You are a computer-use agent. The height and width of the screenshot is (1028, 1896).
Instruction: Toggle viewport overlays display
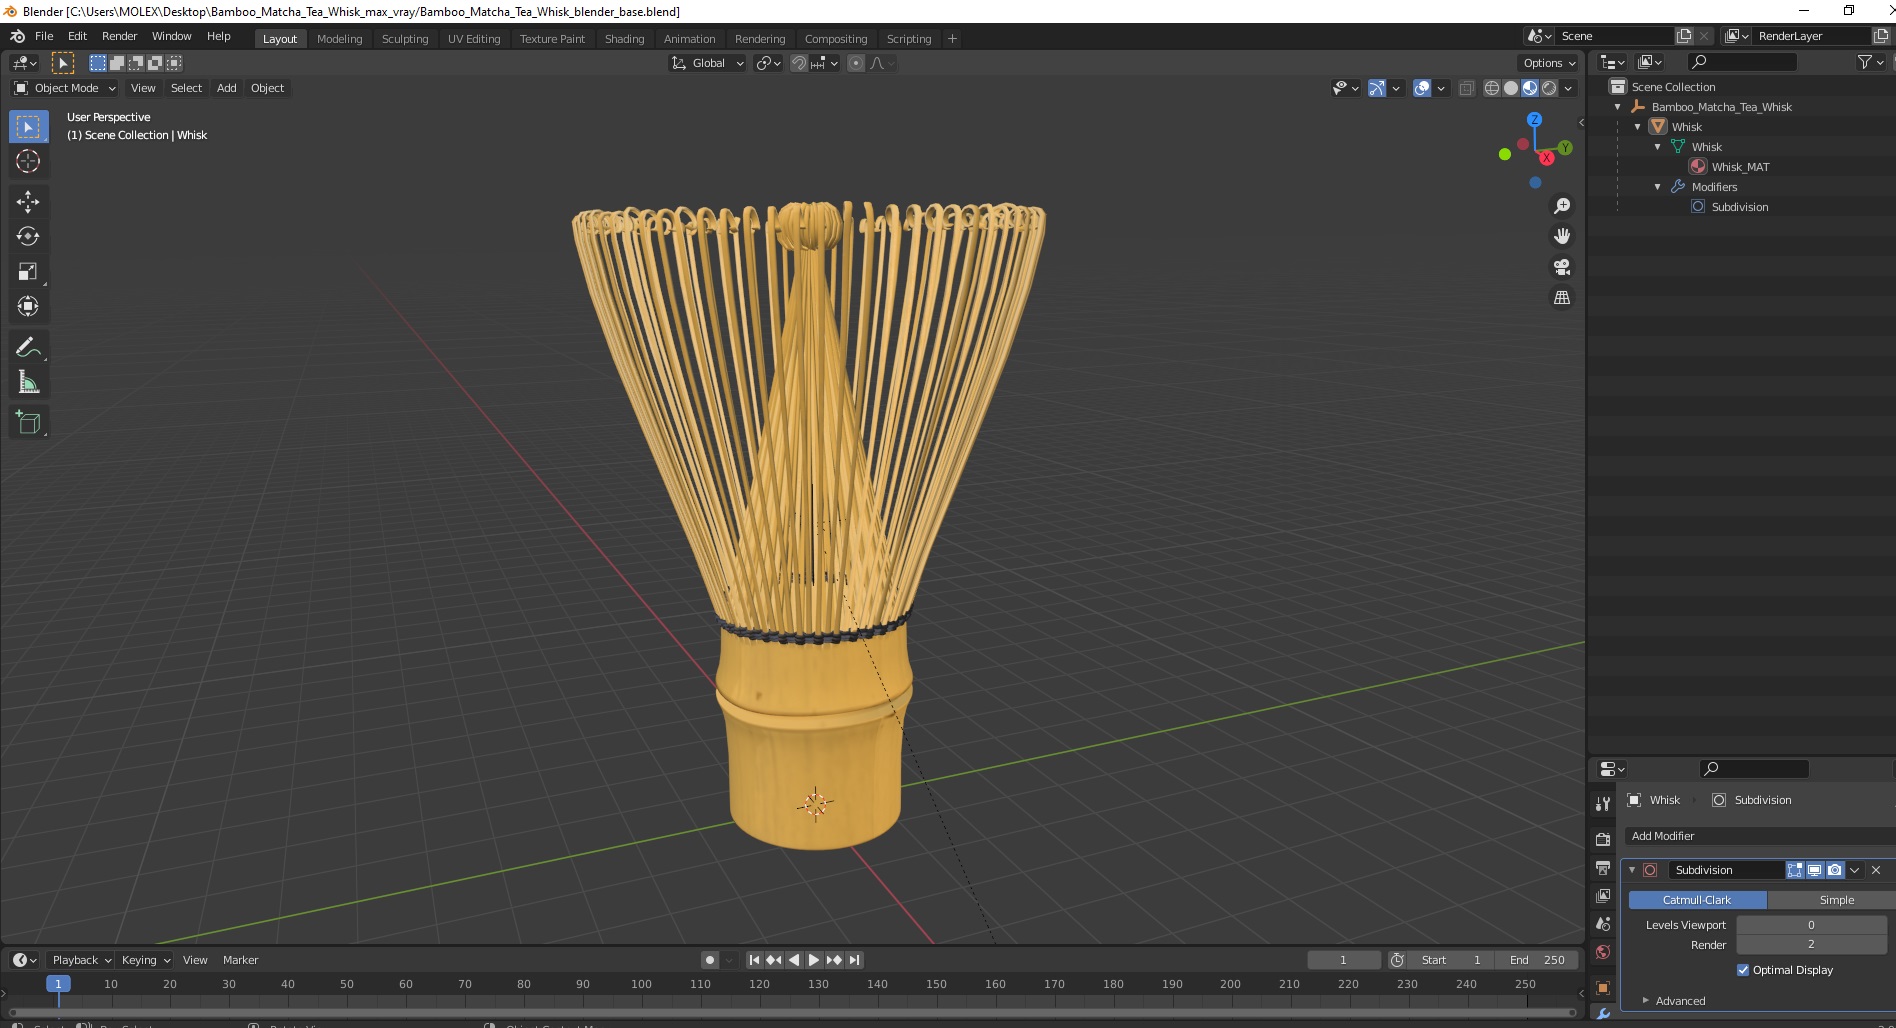point(1422,88)
